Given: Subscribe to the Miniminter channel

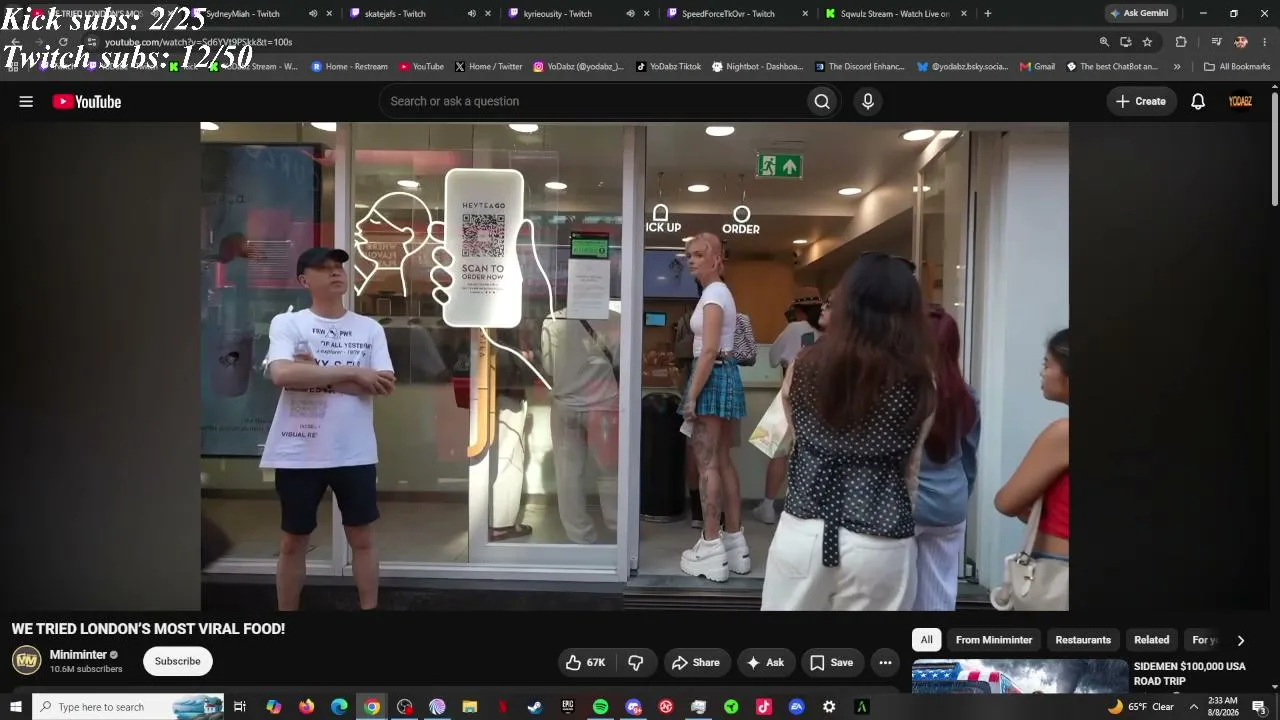Looking at the screenshot, I should click(x=178, y=661).
